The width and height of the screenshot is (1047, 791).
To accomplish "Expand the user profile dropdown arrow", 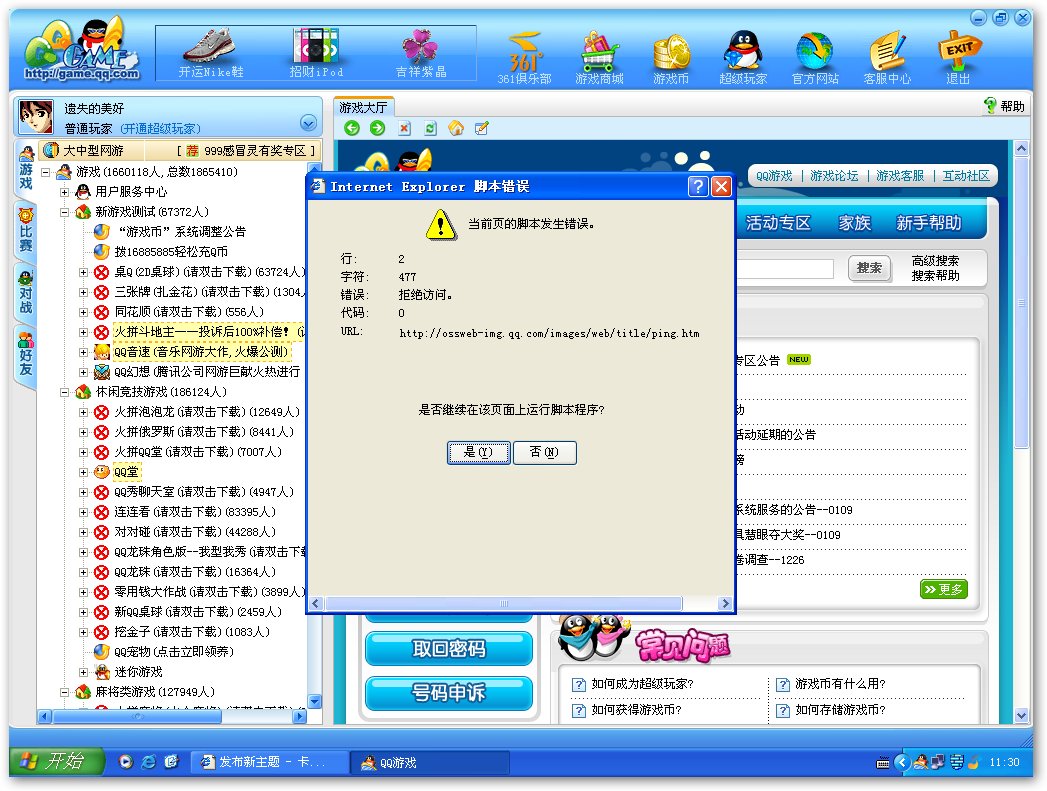I will point(308,123).
